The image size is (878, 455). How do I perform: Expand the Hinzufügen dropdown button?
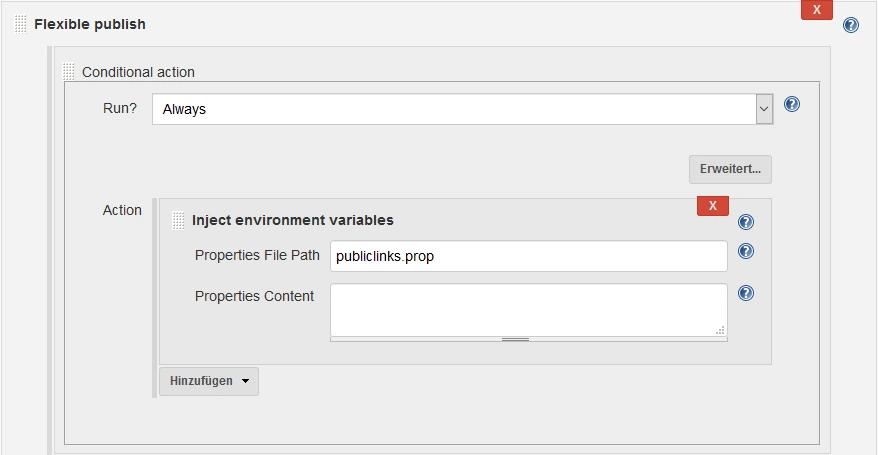point(208,381)
